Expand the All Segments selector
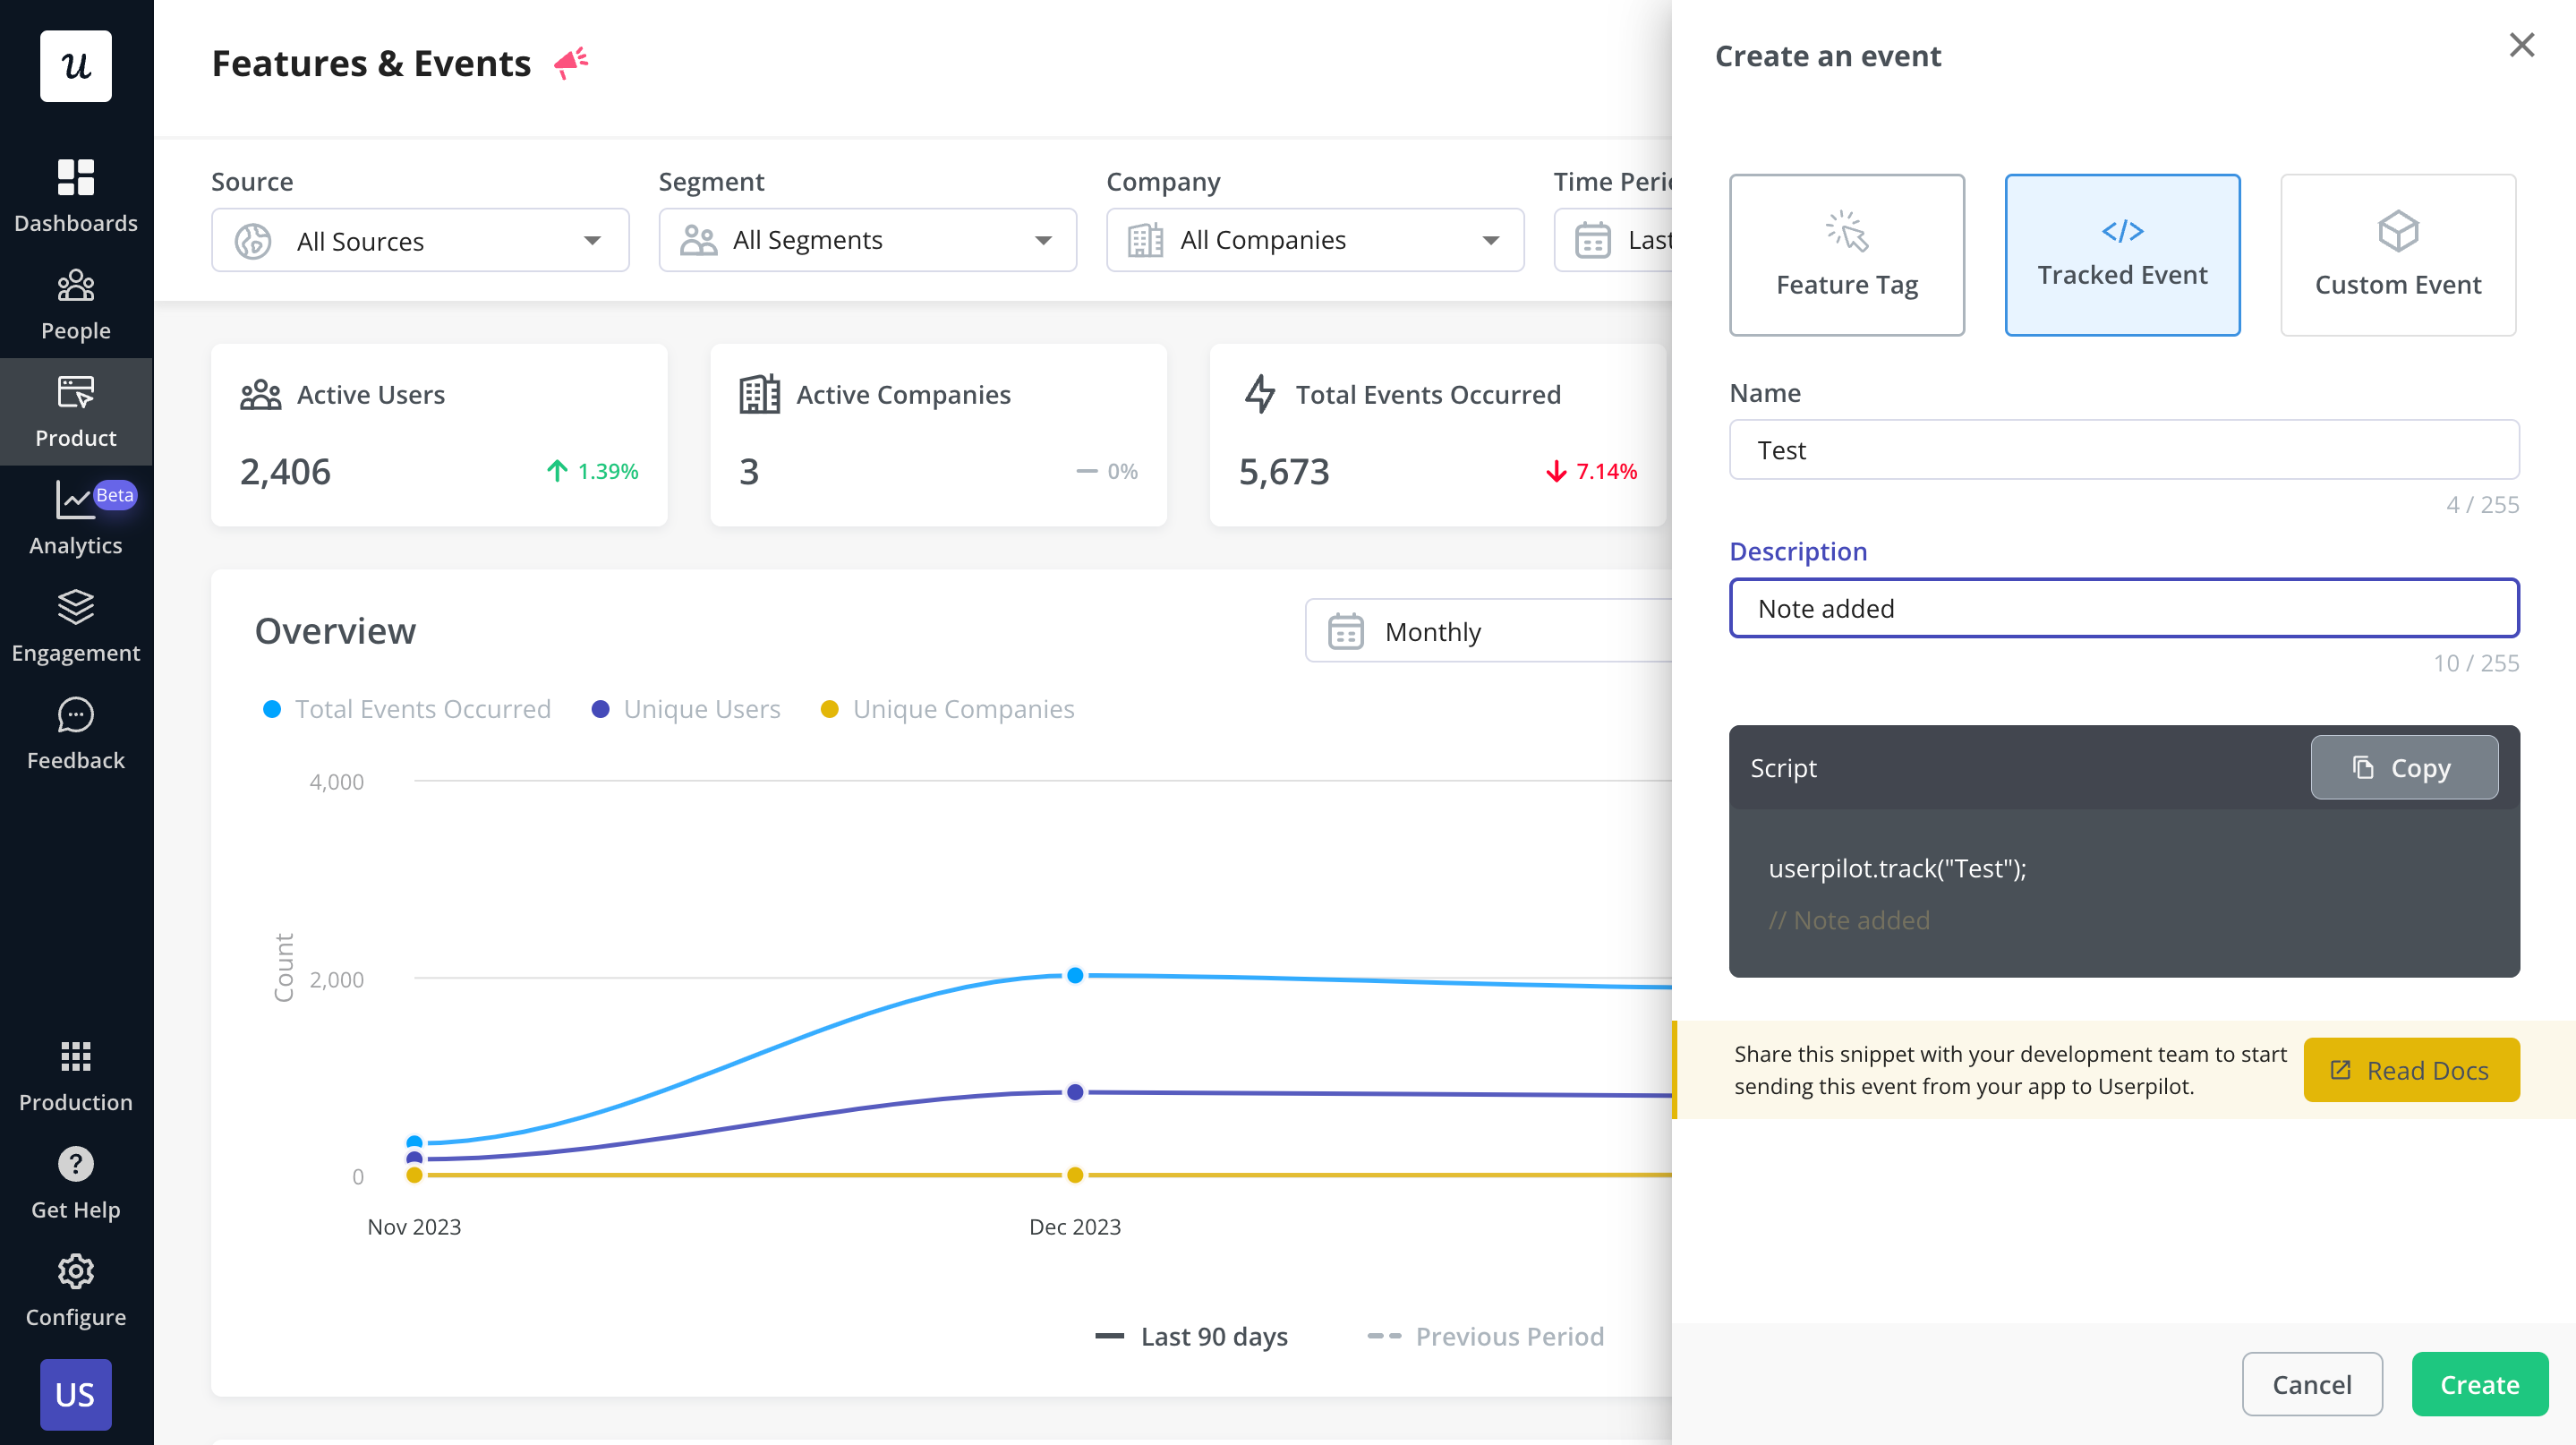The height and width of the screenshot is (1445, 2576). (866, 240)
